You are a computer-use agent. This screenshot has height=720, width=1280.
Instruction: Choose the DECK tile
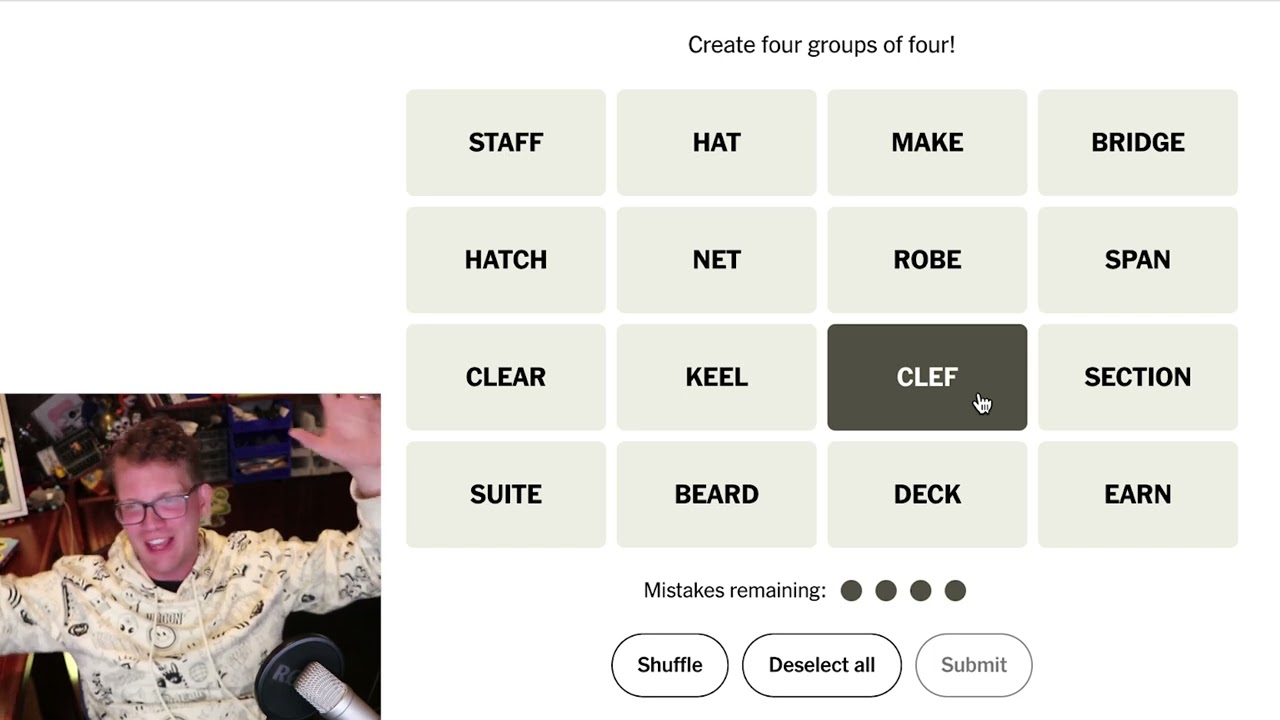[927, 494]
